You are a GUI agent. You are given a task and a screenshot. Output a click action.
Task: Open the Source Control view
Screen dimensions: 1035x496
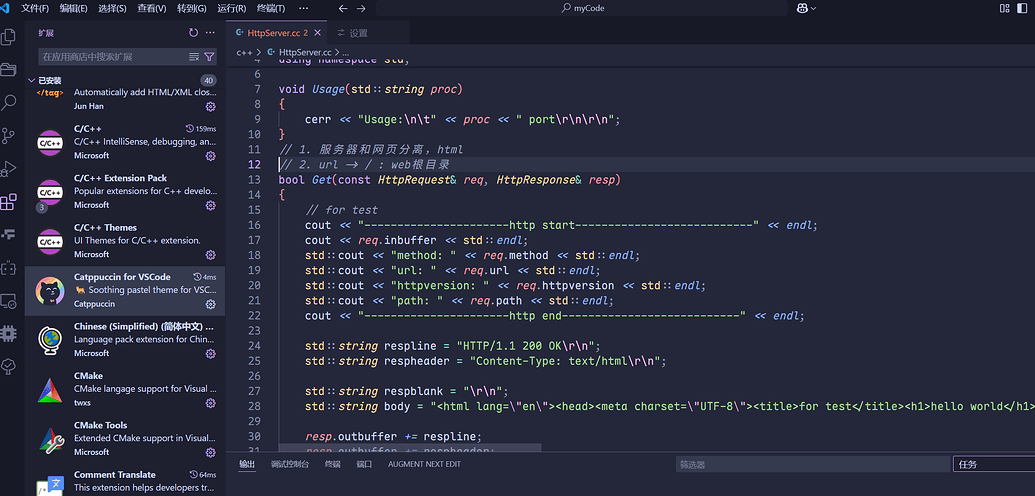pyautogui.click(x=9, y=135)
